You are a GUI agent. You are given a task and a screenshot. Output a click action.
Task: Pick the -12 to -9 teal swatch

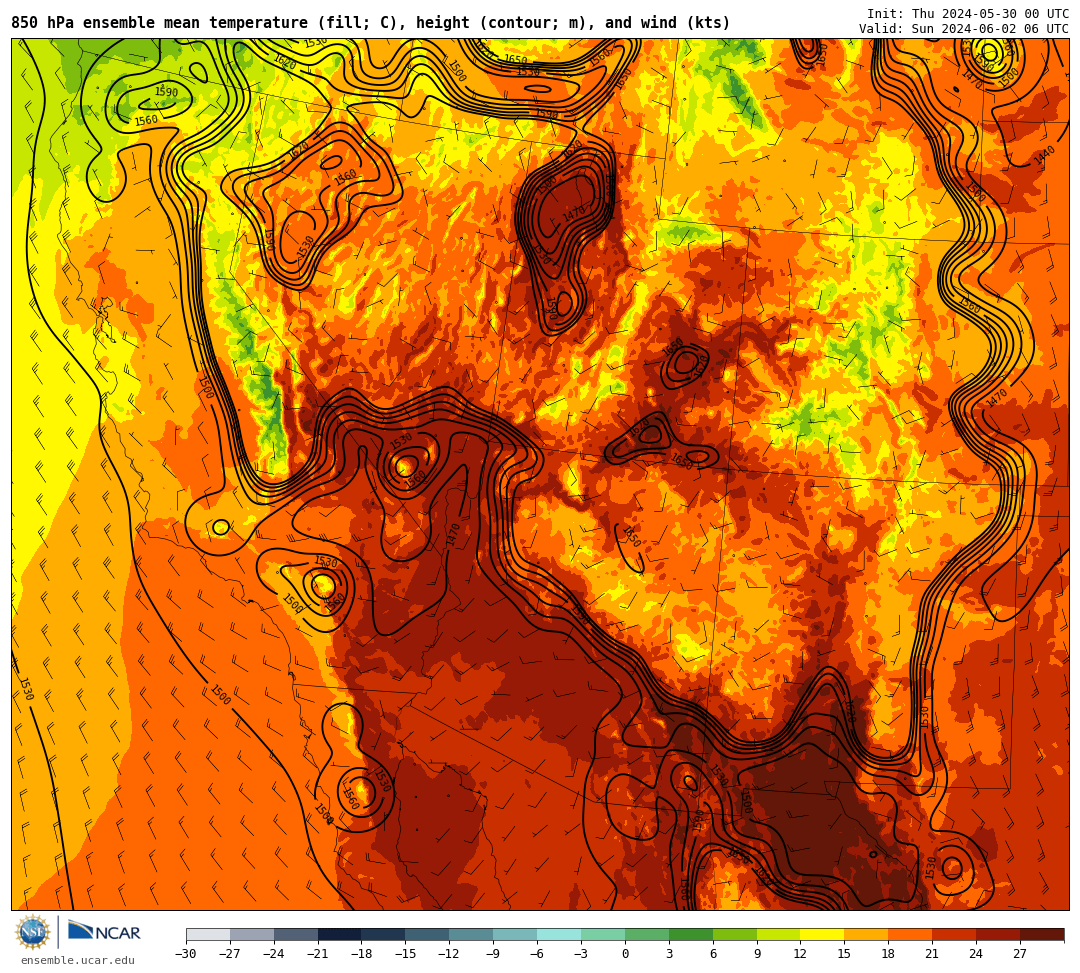[x=472, y=934]
